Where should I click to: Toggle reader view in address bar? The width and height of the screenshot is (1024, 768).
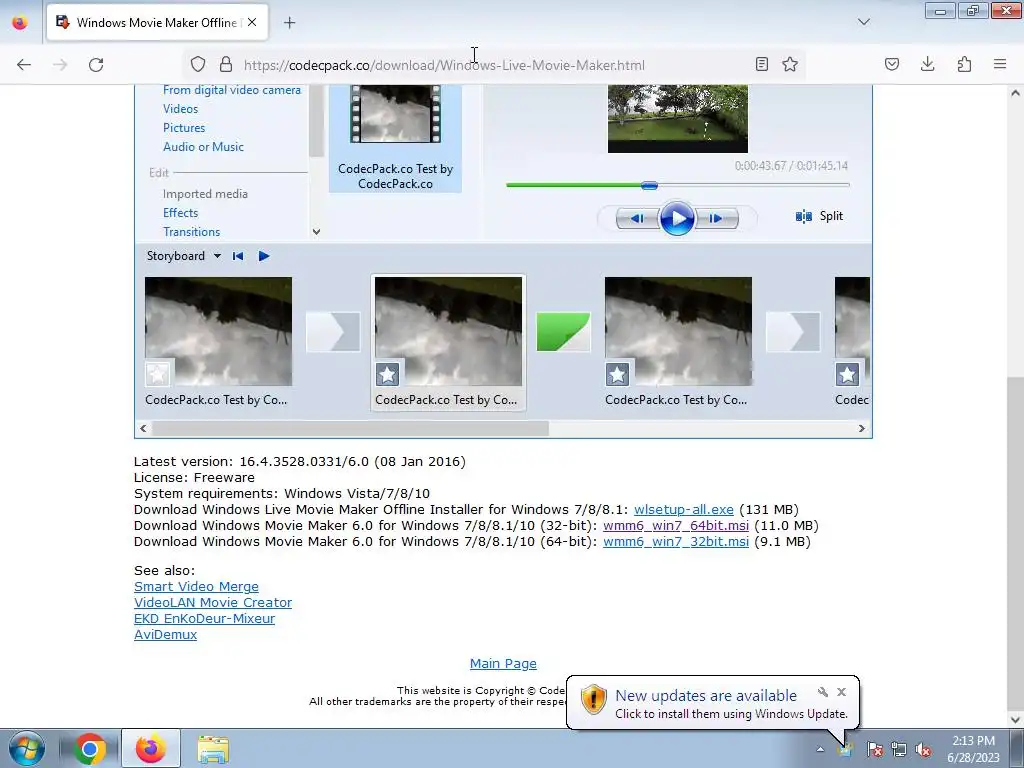point(761,64)
